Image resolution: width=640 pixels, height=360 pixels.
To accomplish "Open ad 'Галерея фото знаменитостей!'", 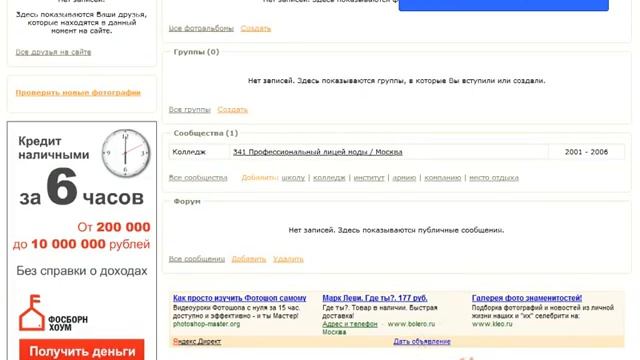I will [x=527, y=298].
